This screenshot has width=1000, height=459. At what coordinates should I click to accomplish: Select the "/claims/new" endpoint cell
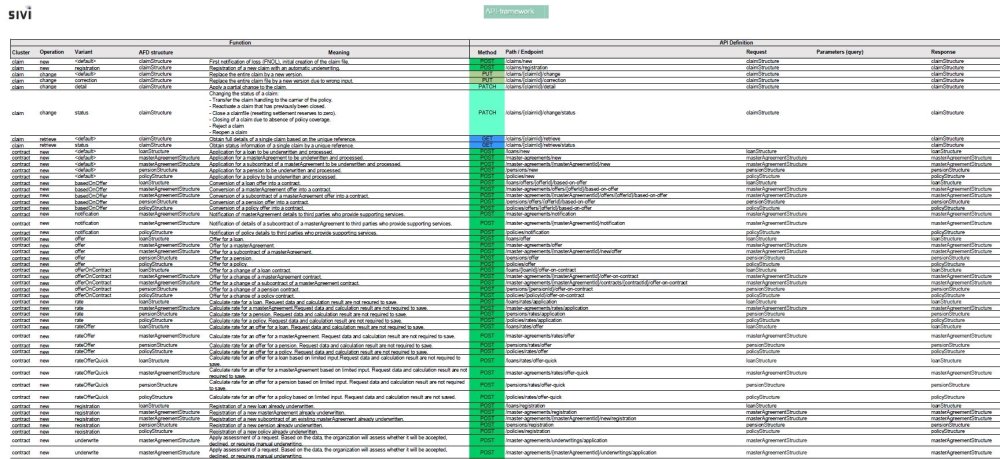[624, 61]
